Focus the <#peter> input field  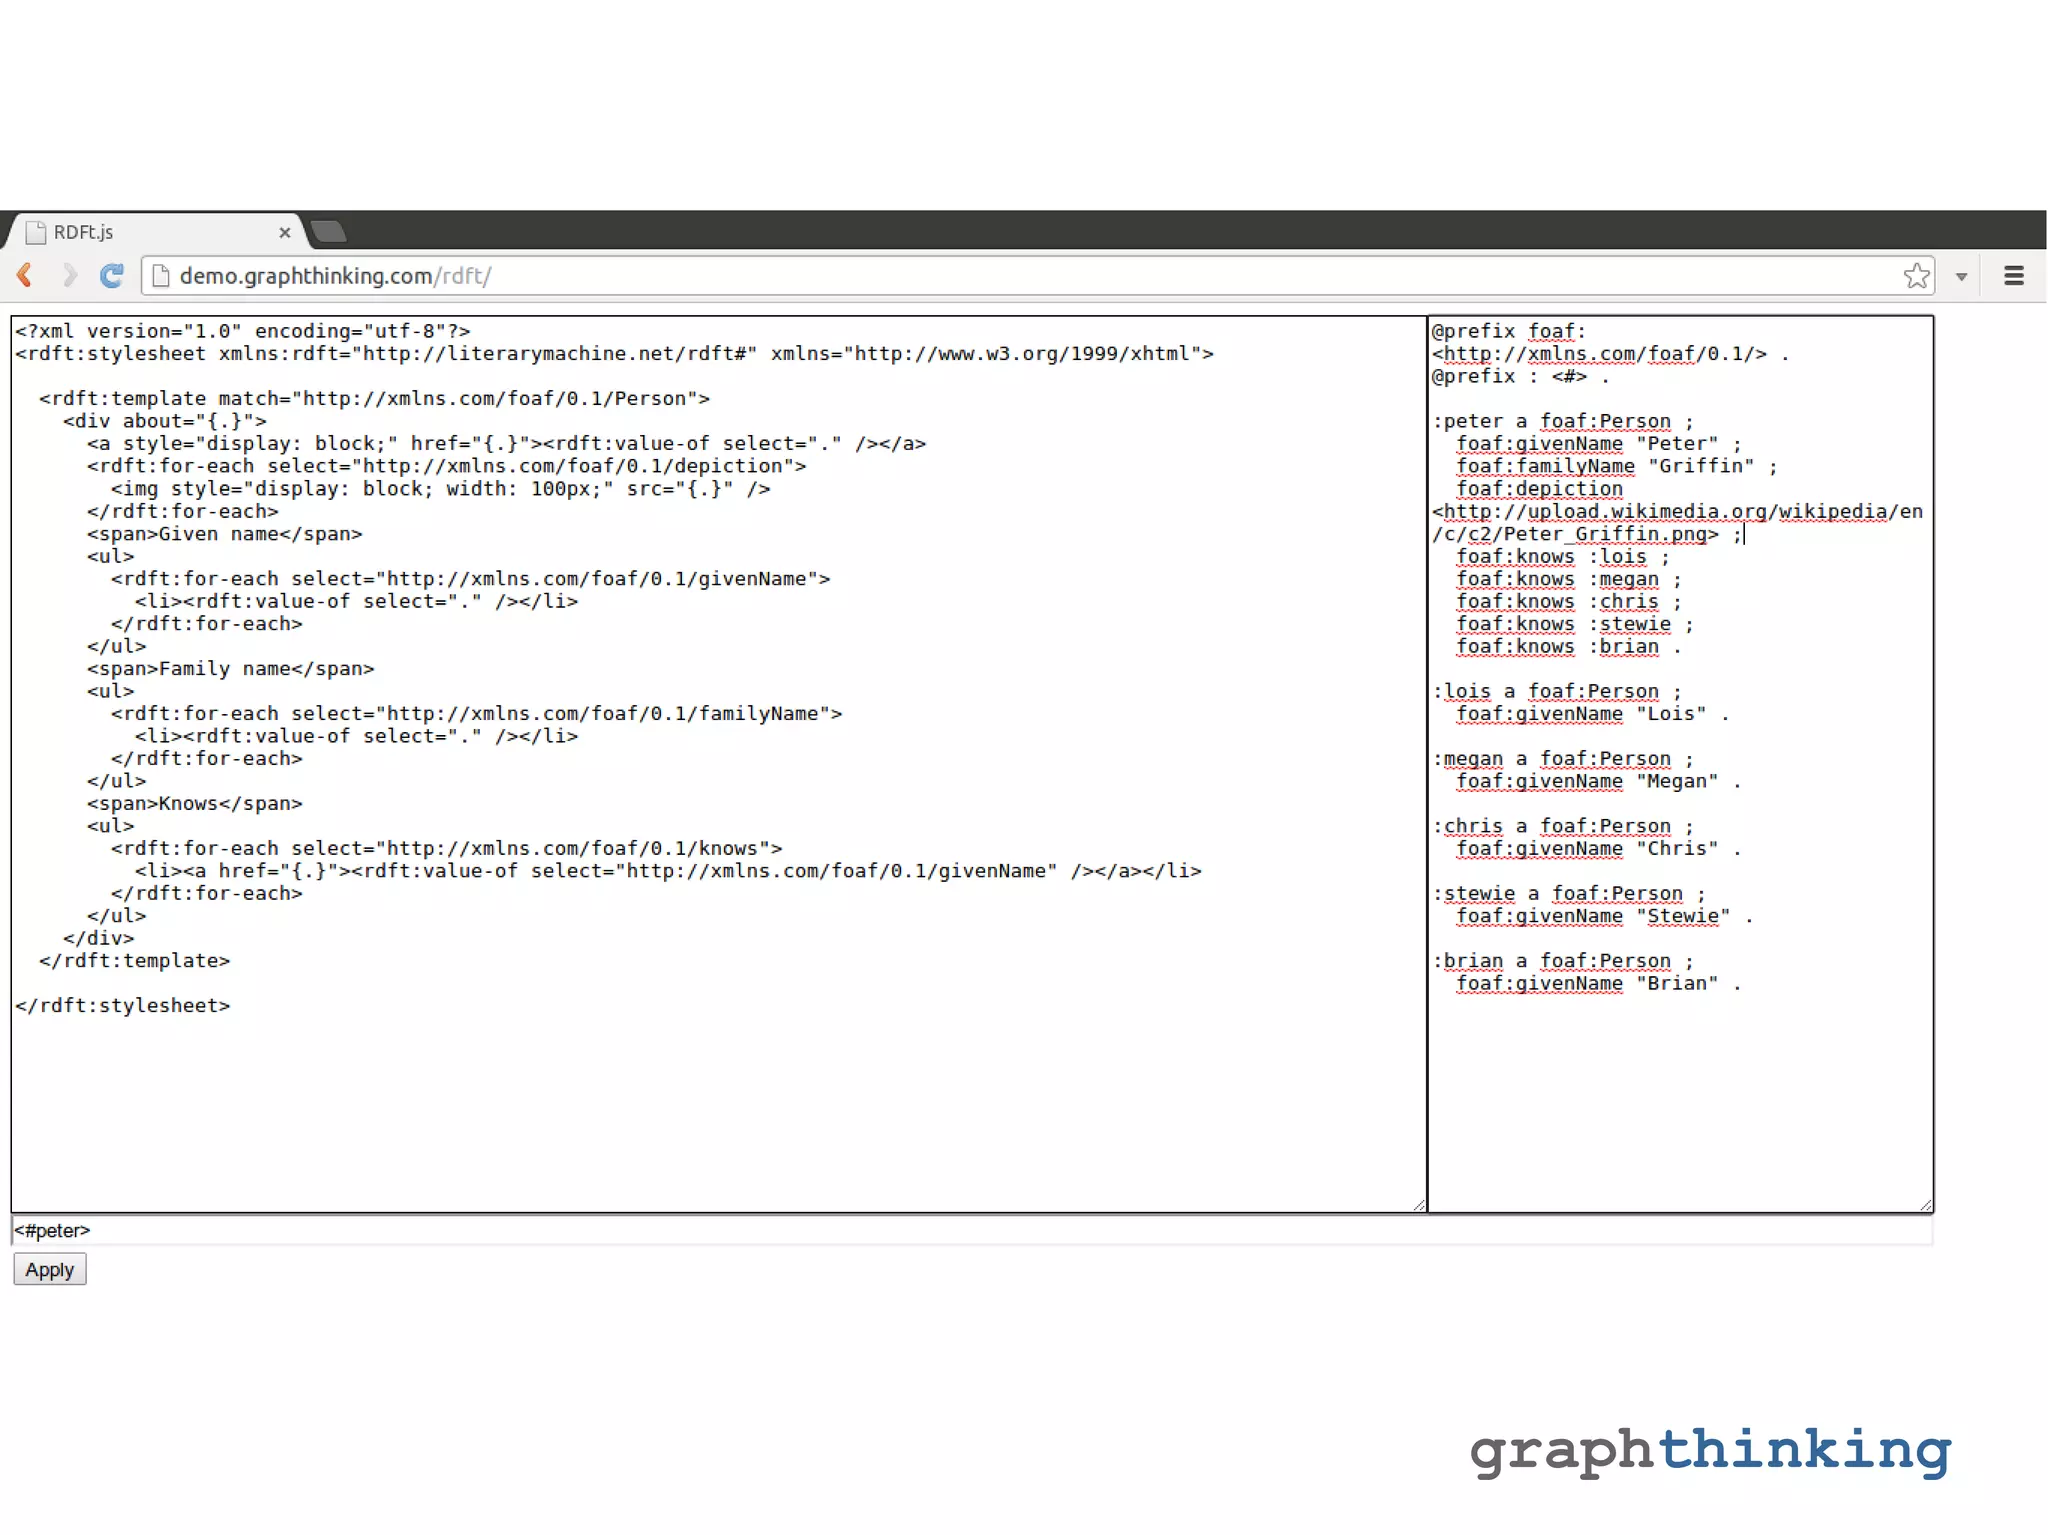(972, 1230)
